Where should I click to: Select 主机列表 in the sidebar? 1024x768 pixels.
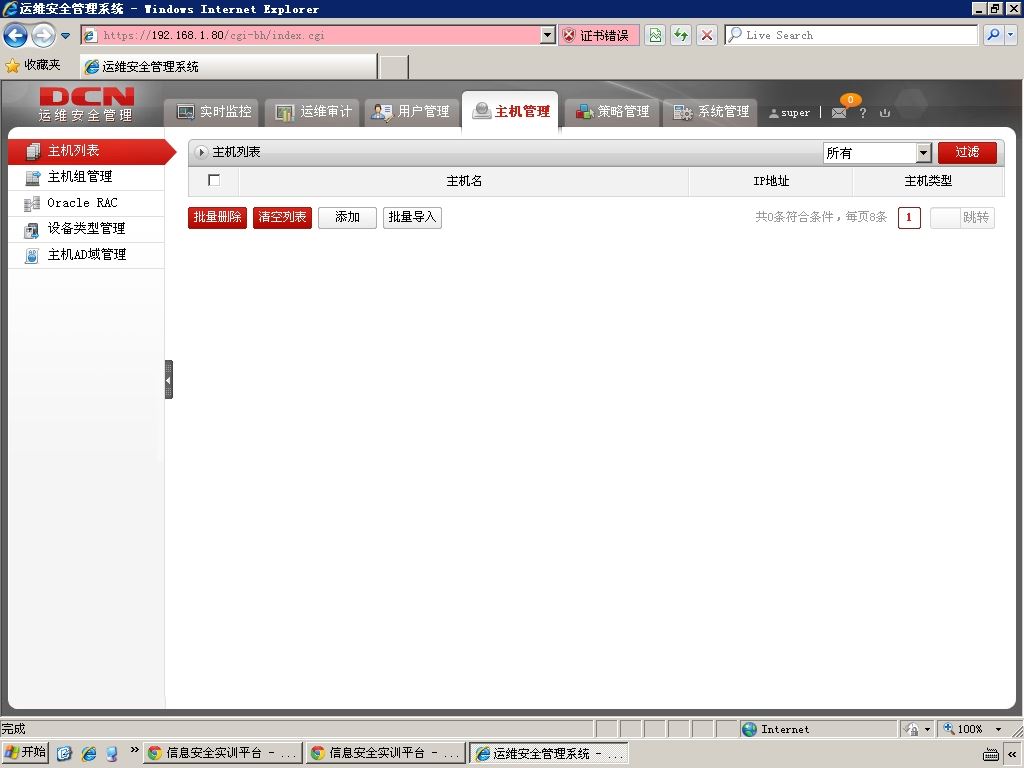coord(88,151)
